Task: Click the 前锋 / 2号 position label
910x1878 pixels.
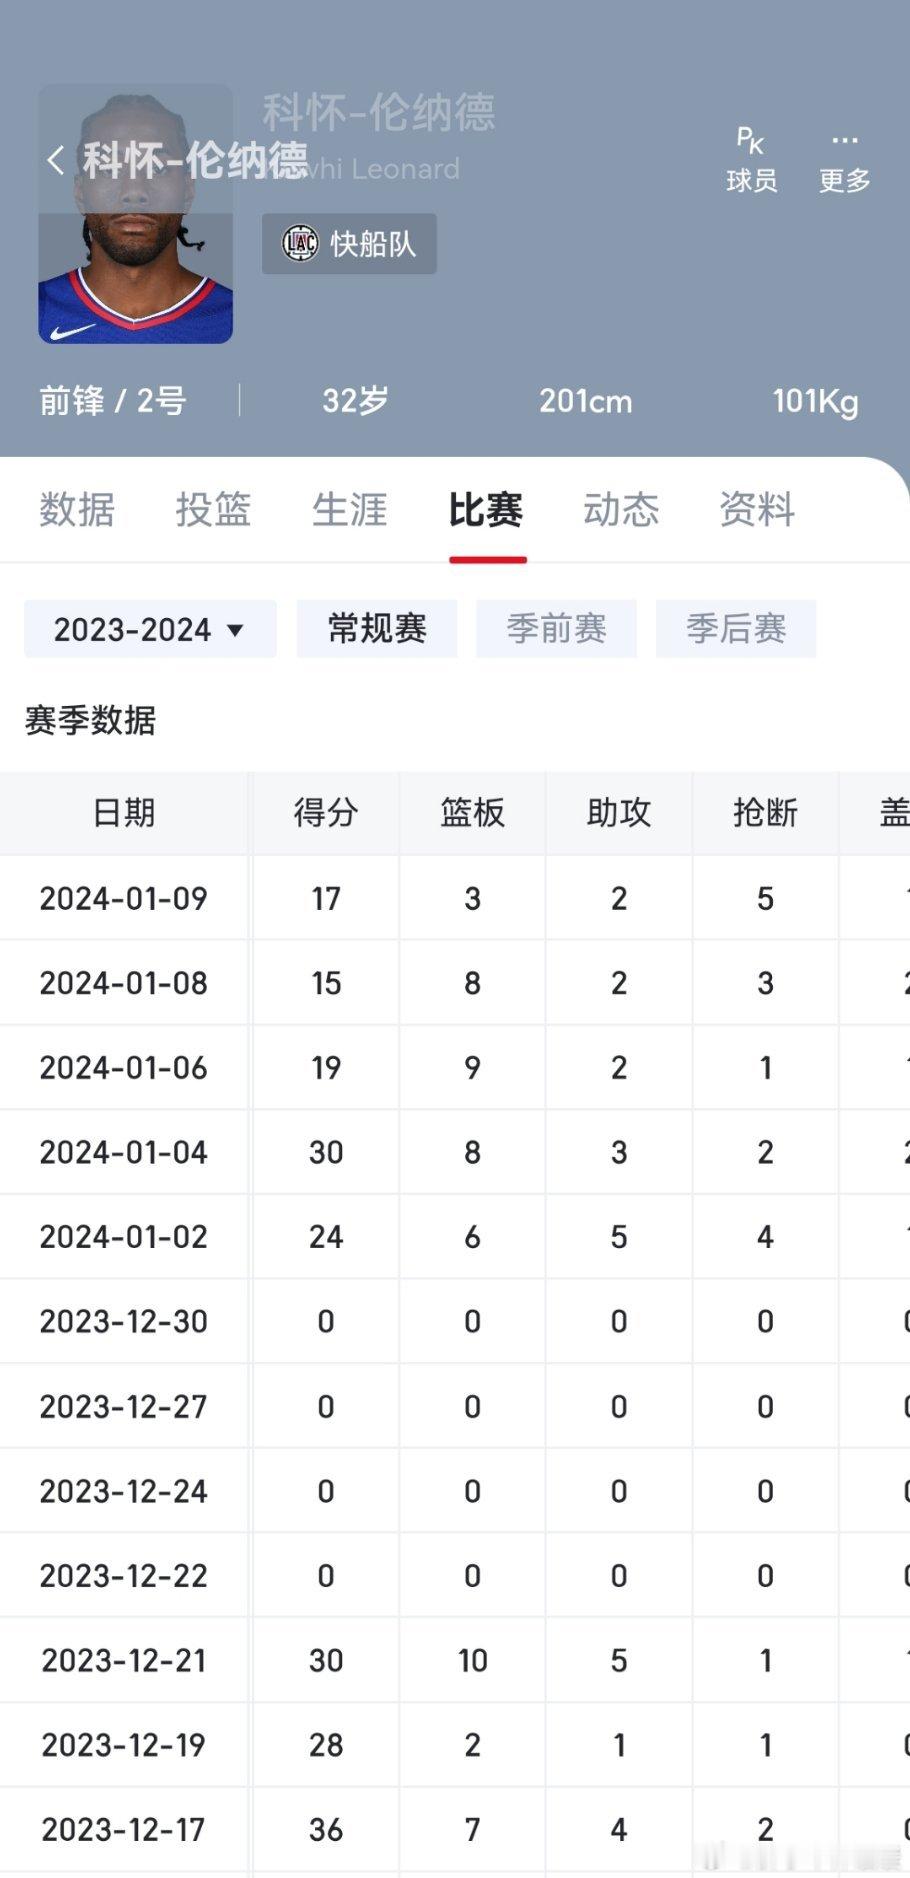Action: 113,401
